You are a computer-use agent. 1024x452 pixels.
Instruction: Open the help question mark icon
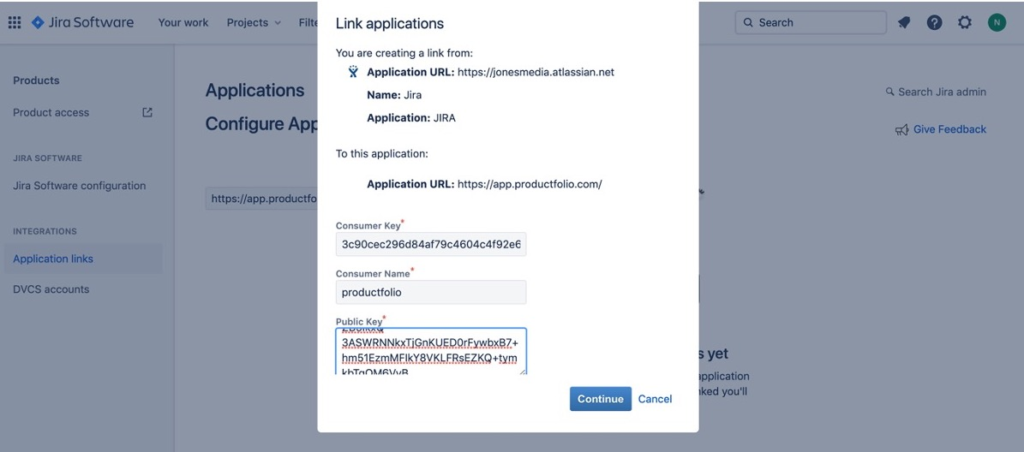[935, 23]
